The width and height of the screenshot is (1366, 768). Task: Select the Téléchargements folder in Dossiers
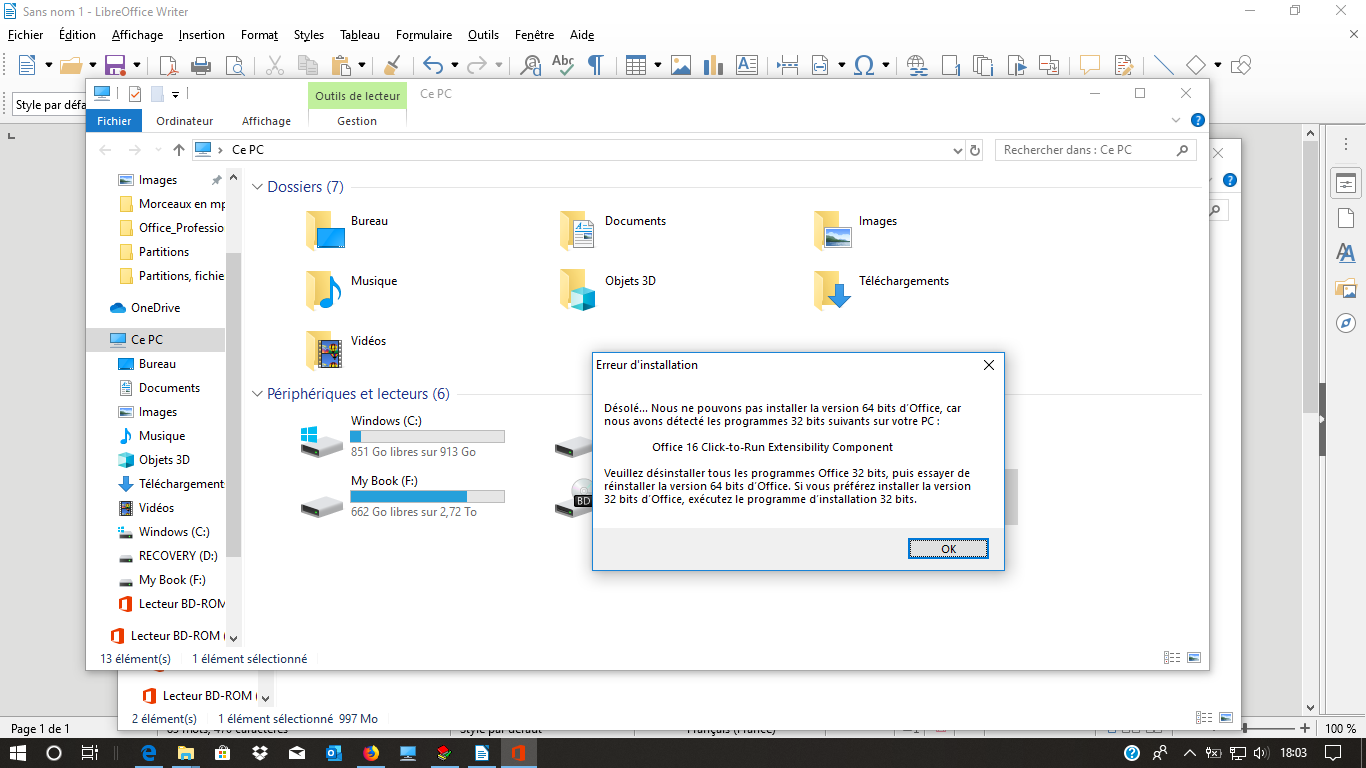click(882, 289)
